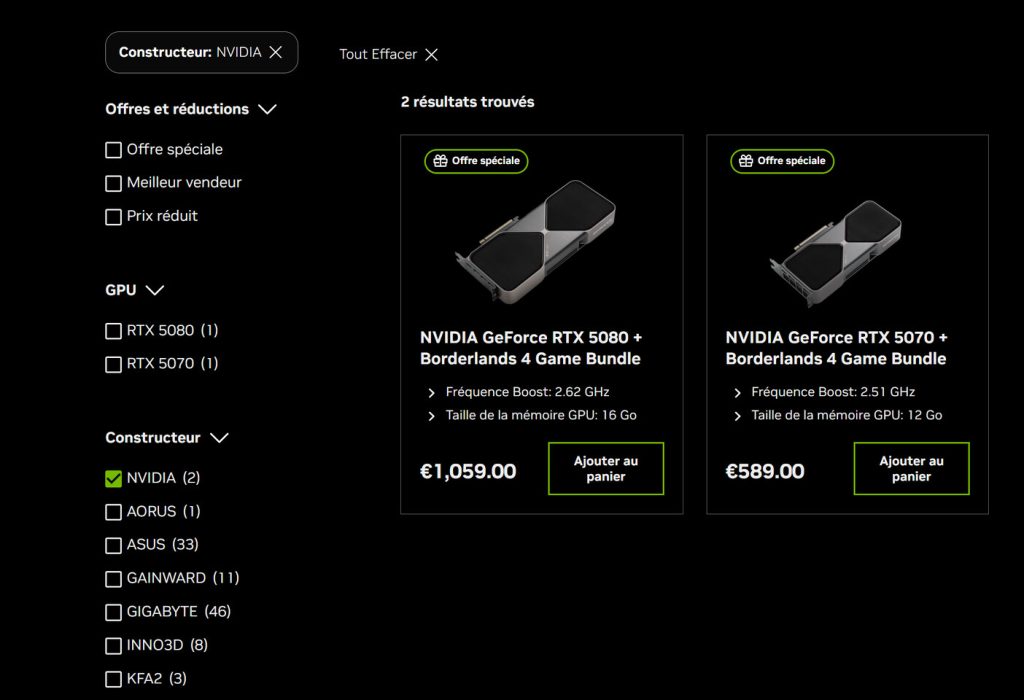1024x700 pixels.
Task: Add the RTX 5080 bundle to cart
Action: (605, 469)
